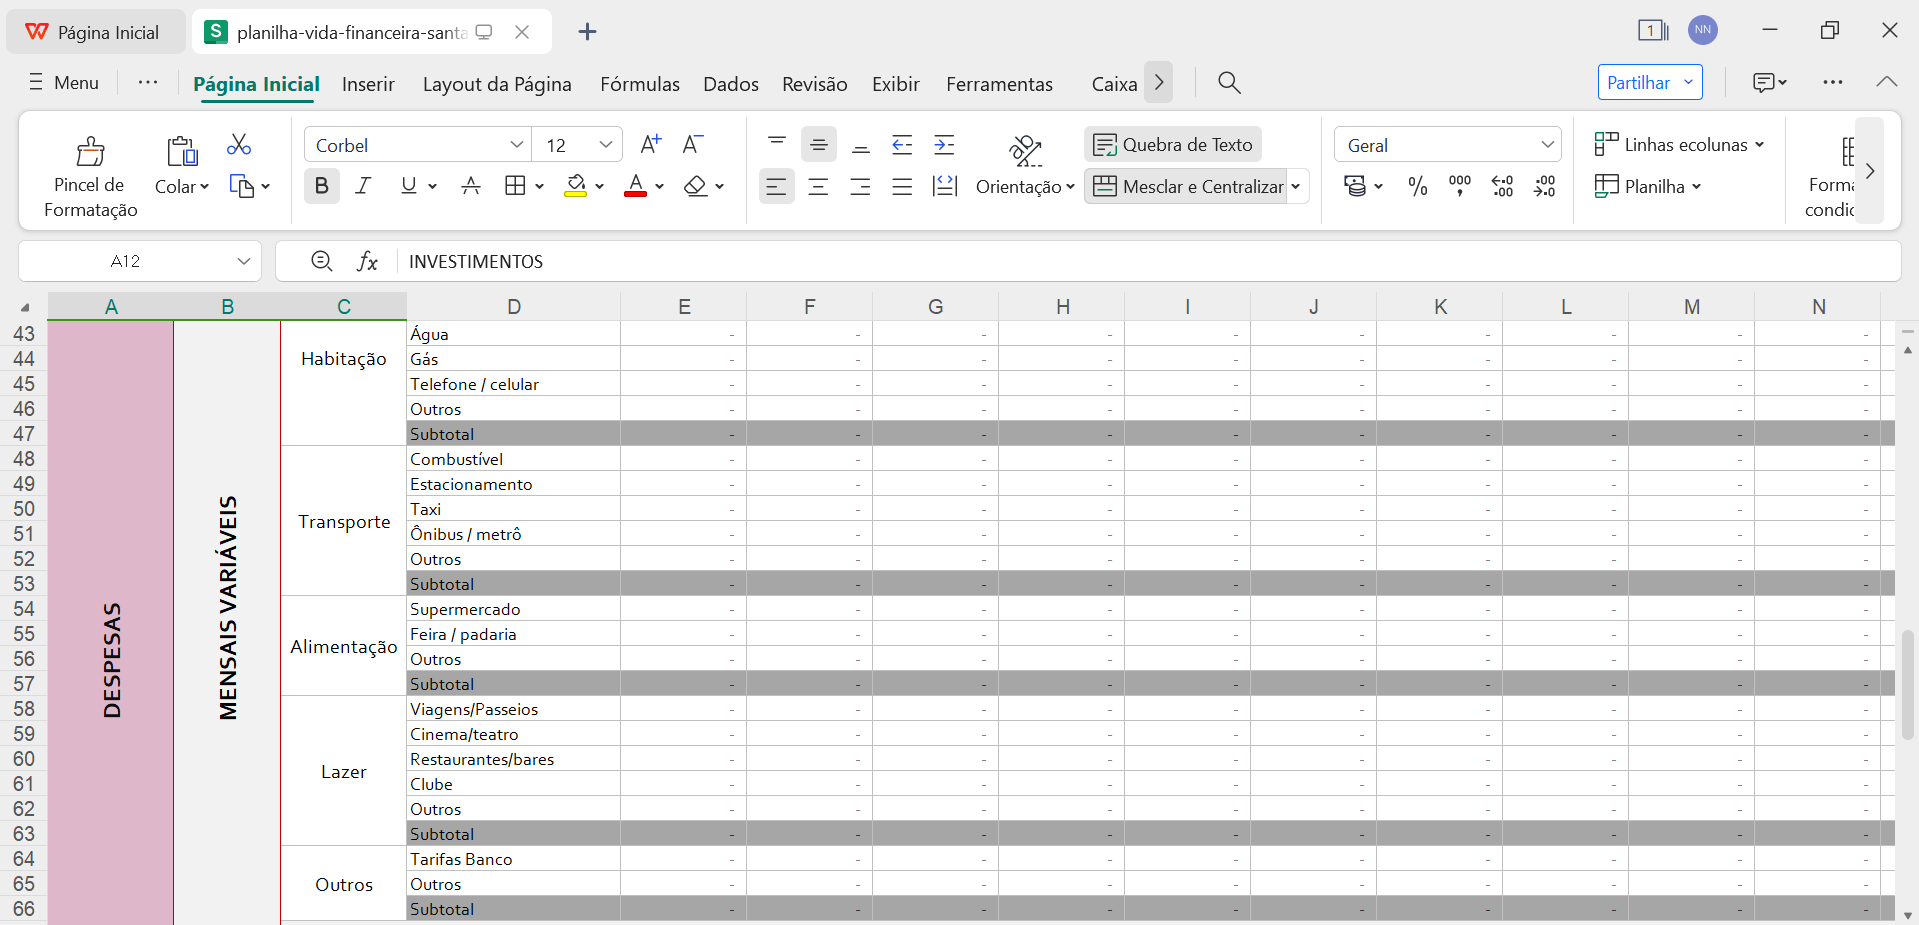Open the Dados menu tab
This screenshot has width=1919, height=925.
(730, 84)
